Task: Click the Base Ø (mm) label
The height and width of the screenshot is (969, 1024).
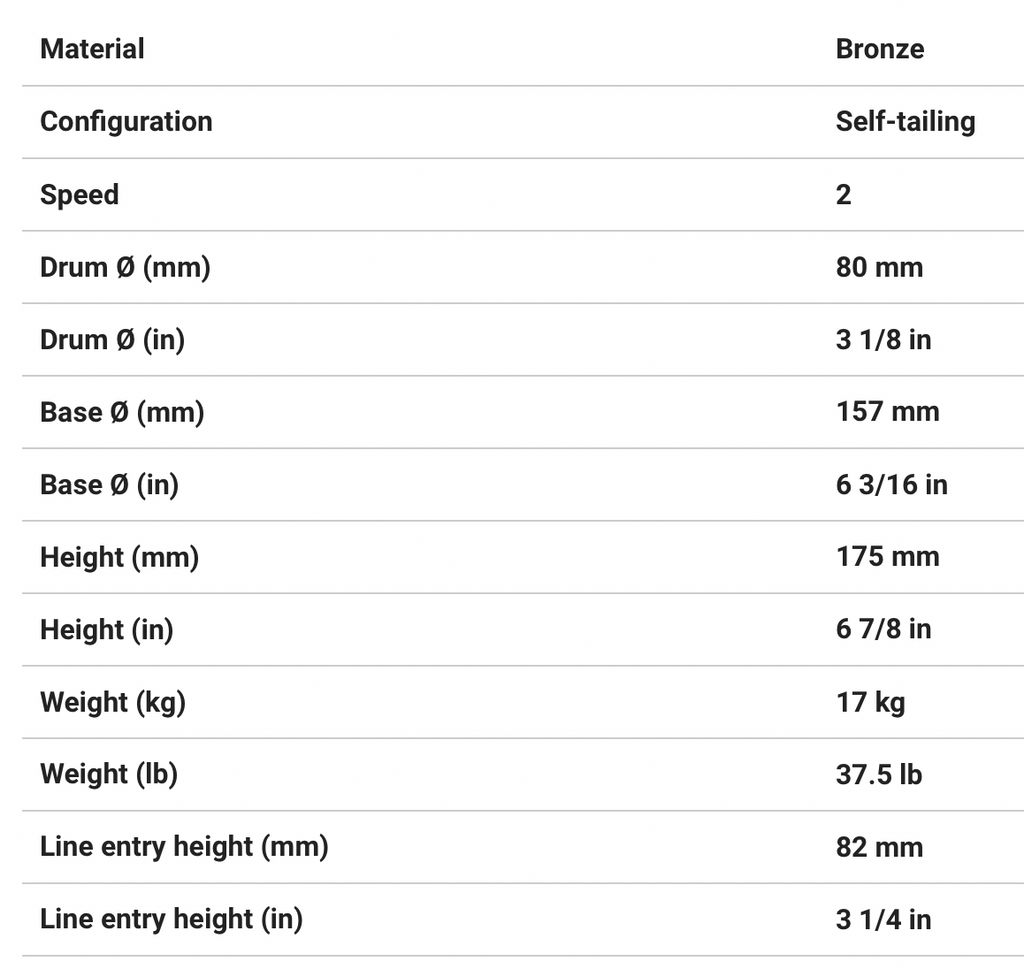Action: [x=122, y=412]
